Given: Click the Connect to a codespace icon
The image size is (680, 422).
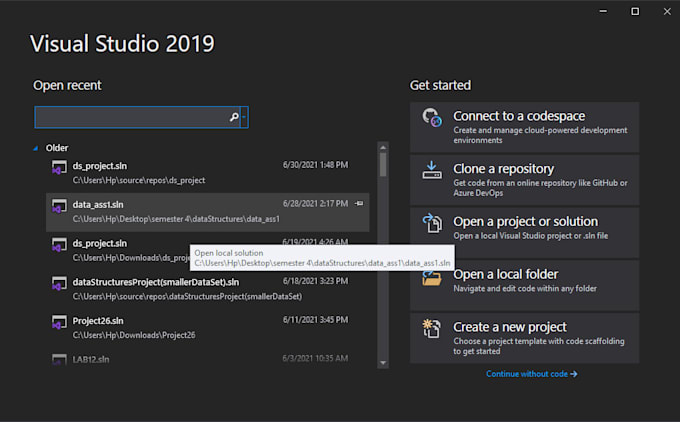Looking at the screenshot, I should (x=432, y=119).
